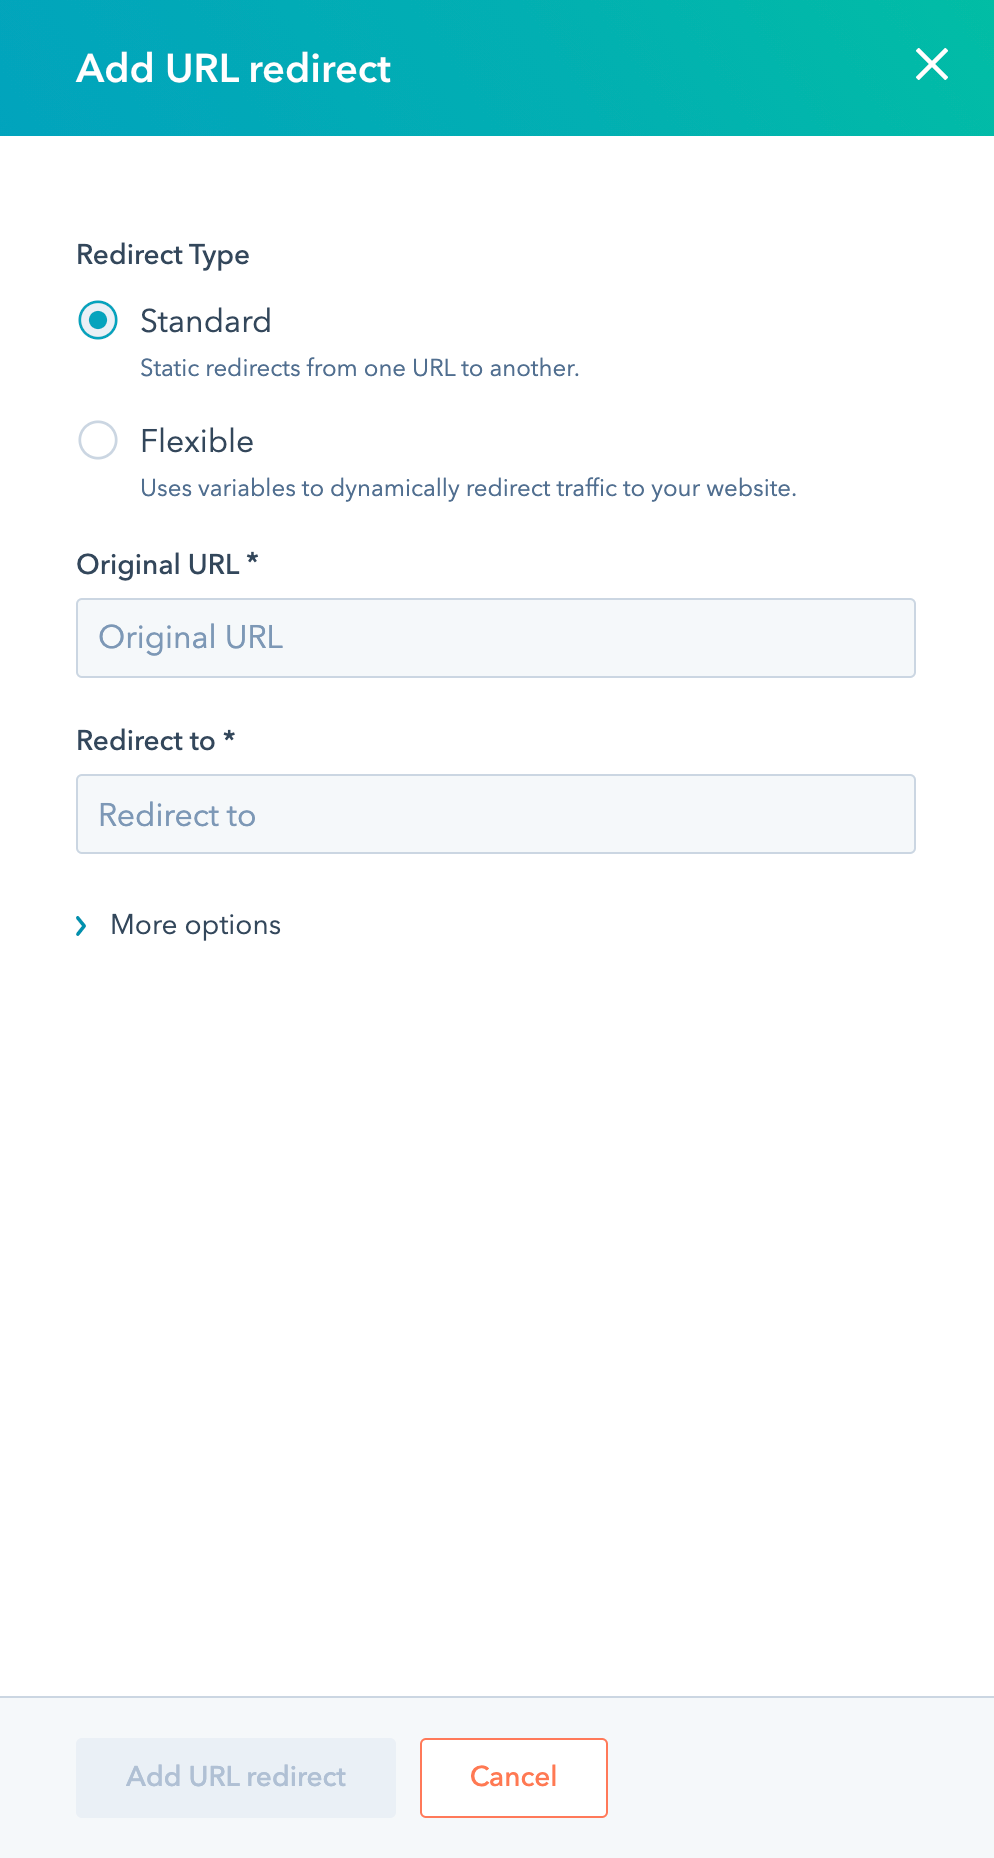Click the Add URL redirect panel title
994x1858 pixels.
(234, 69)
